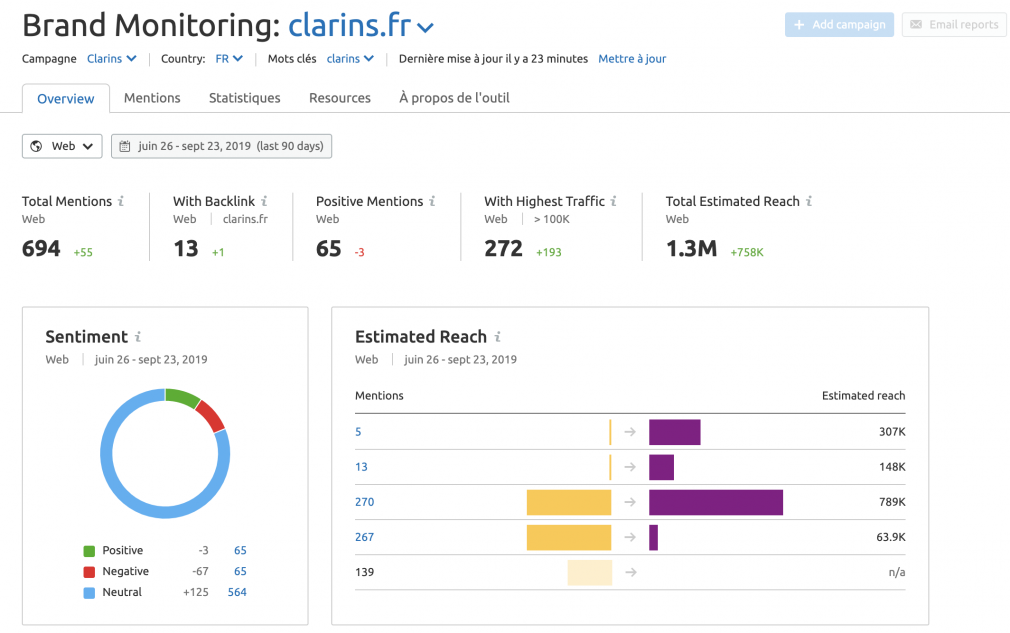
Task: Expand the Campagne Clarins dropdown
Action: [112, 59]
